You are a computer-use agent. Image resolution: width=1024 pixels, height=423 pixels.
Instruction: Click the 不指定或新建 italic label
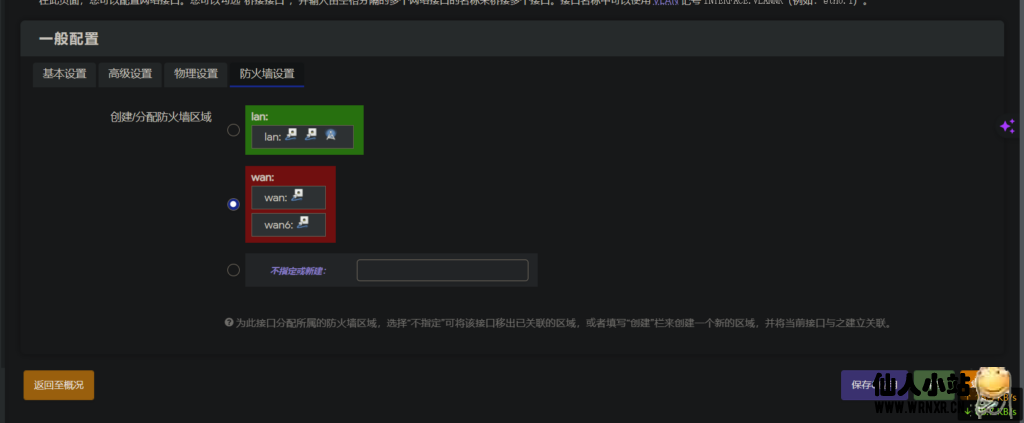tap(298, 270)
